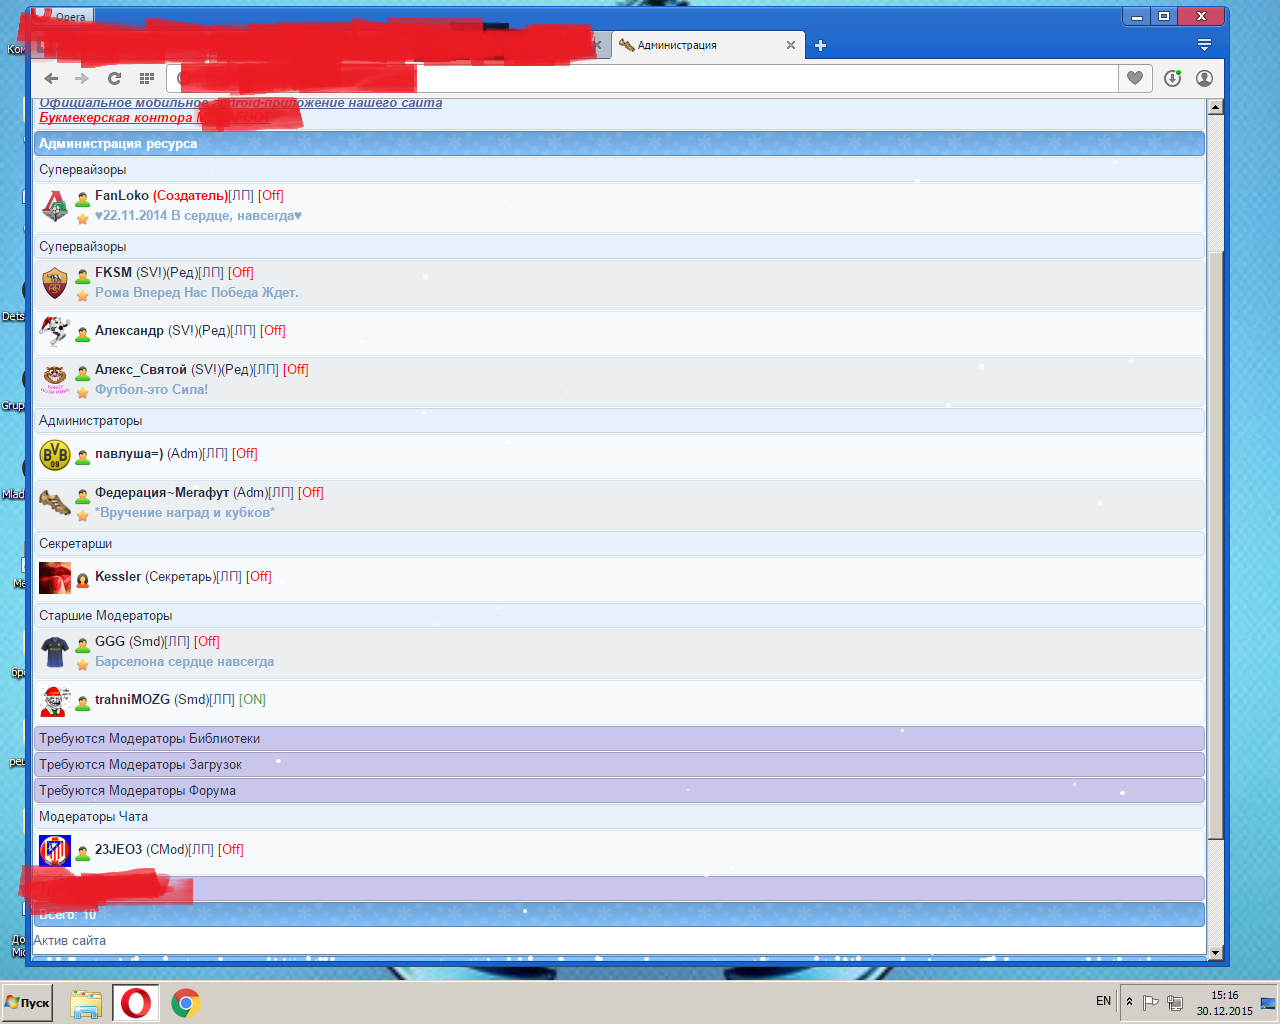Open Александр's profile link
This screenshot has height=1024, width=1280.
pos(129,331)
